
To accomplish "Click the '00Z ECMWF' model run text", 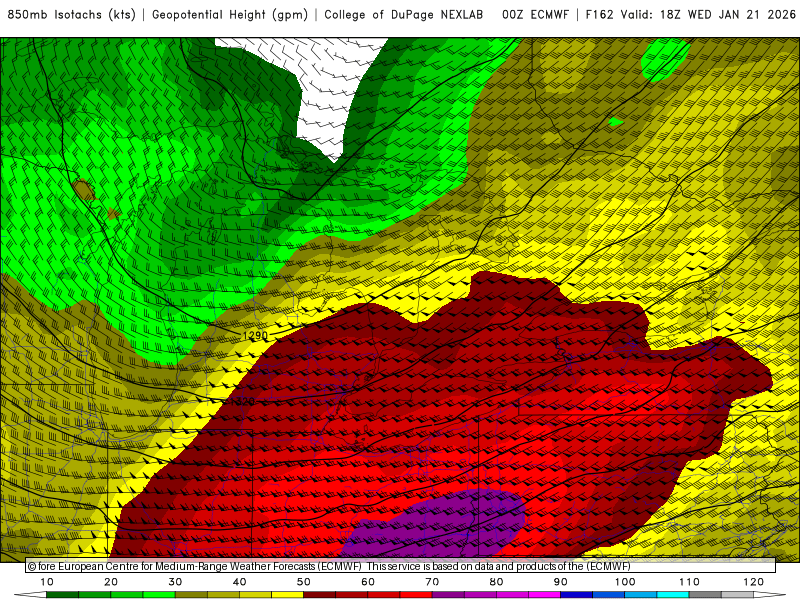I will (x=535, y=15).
